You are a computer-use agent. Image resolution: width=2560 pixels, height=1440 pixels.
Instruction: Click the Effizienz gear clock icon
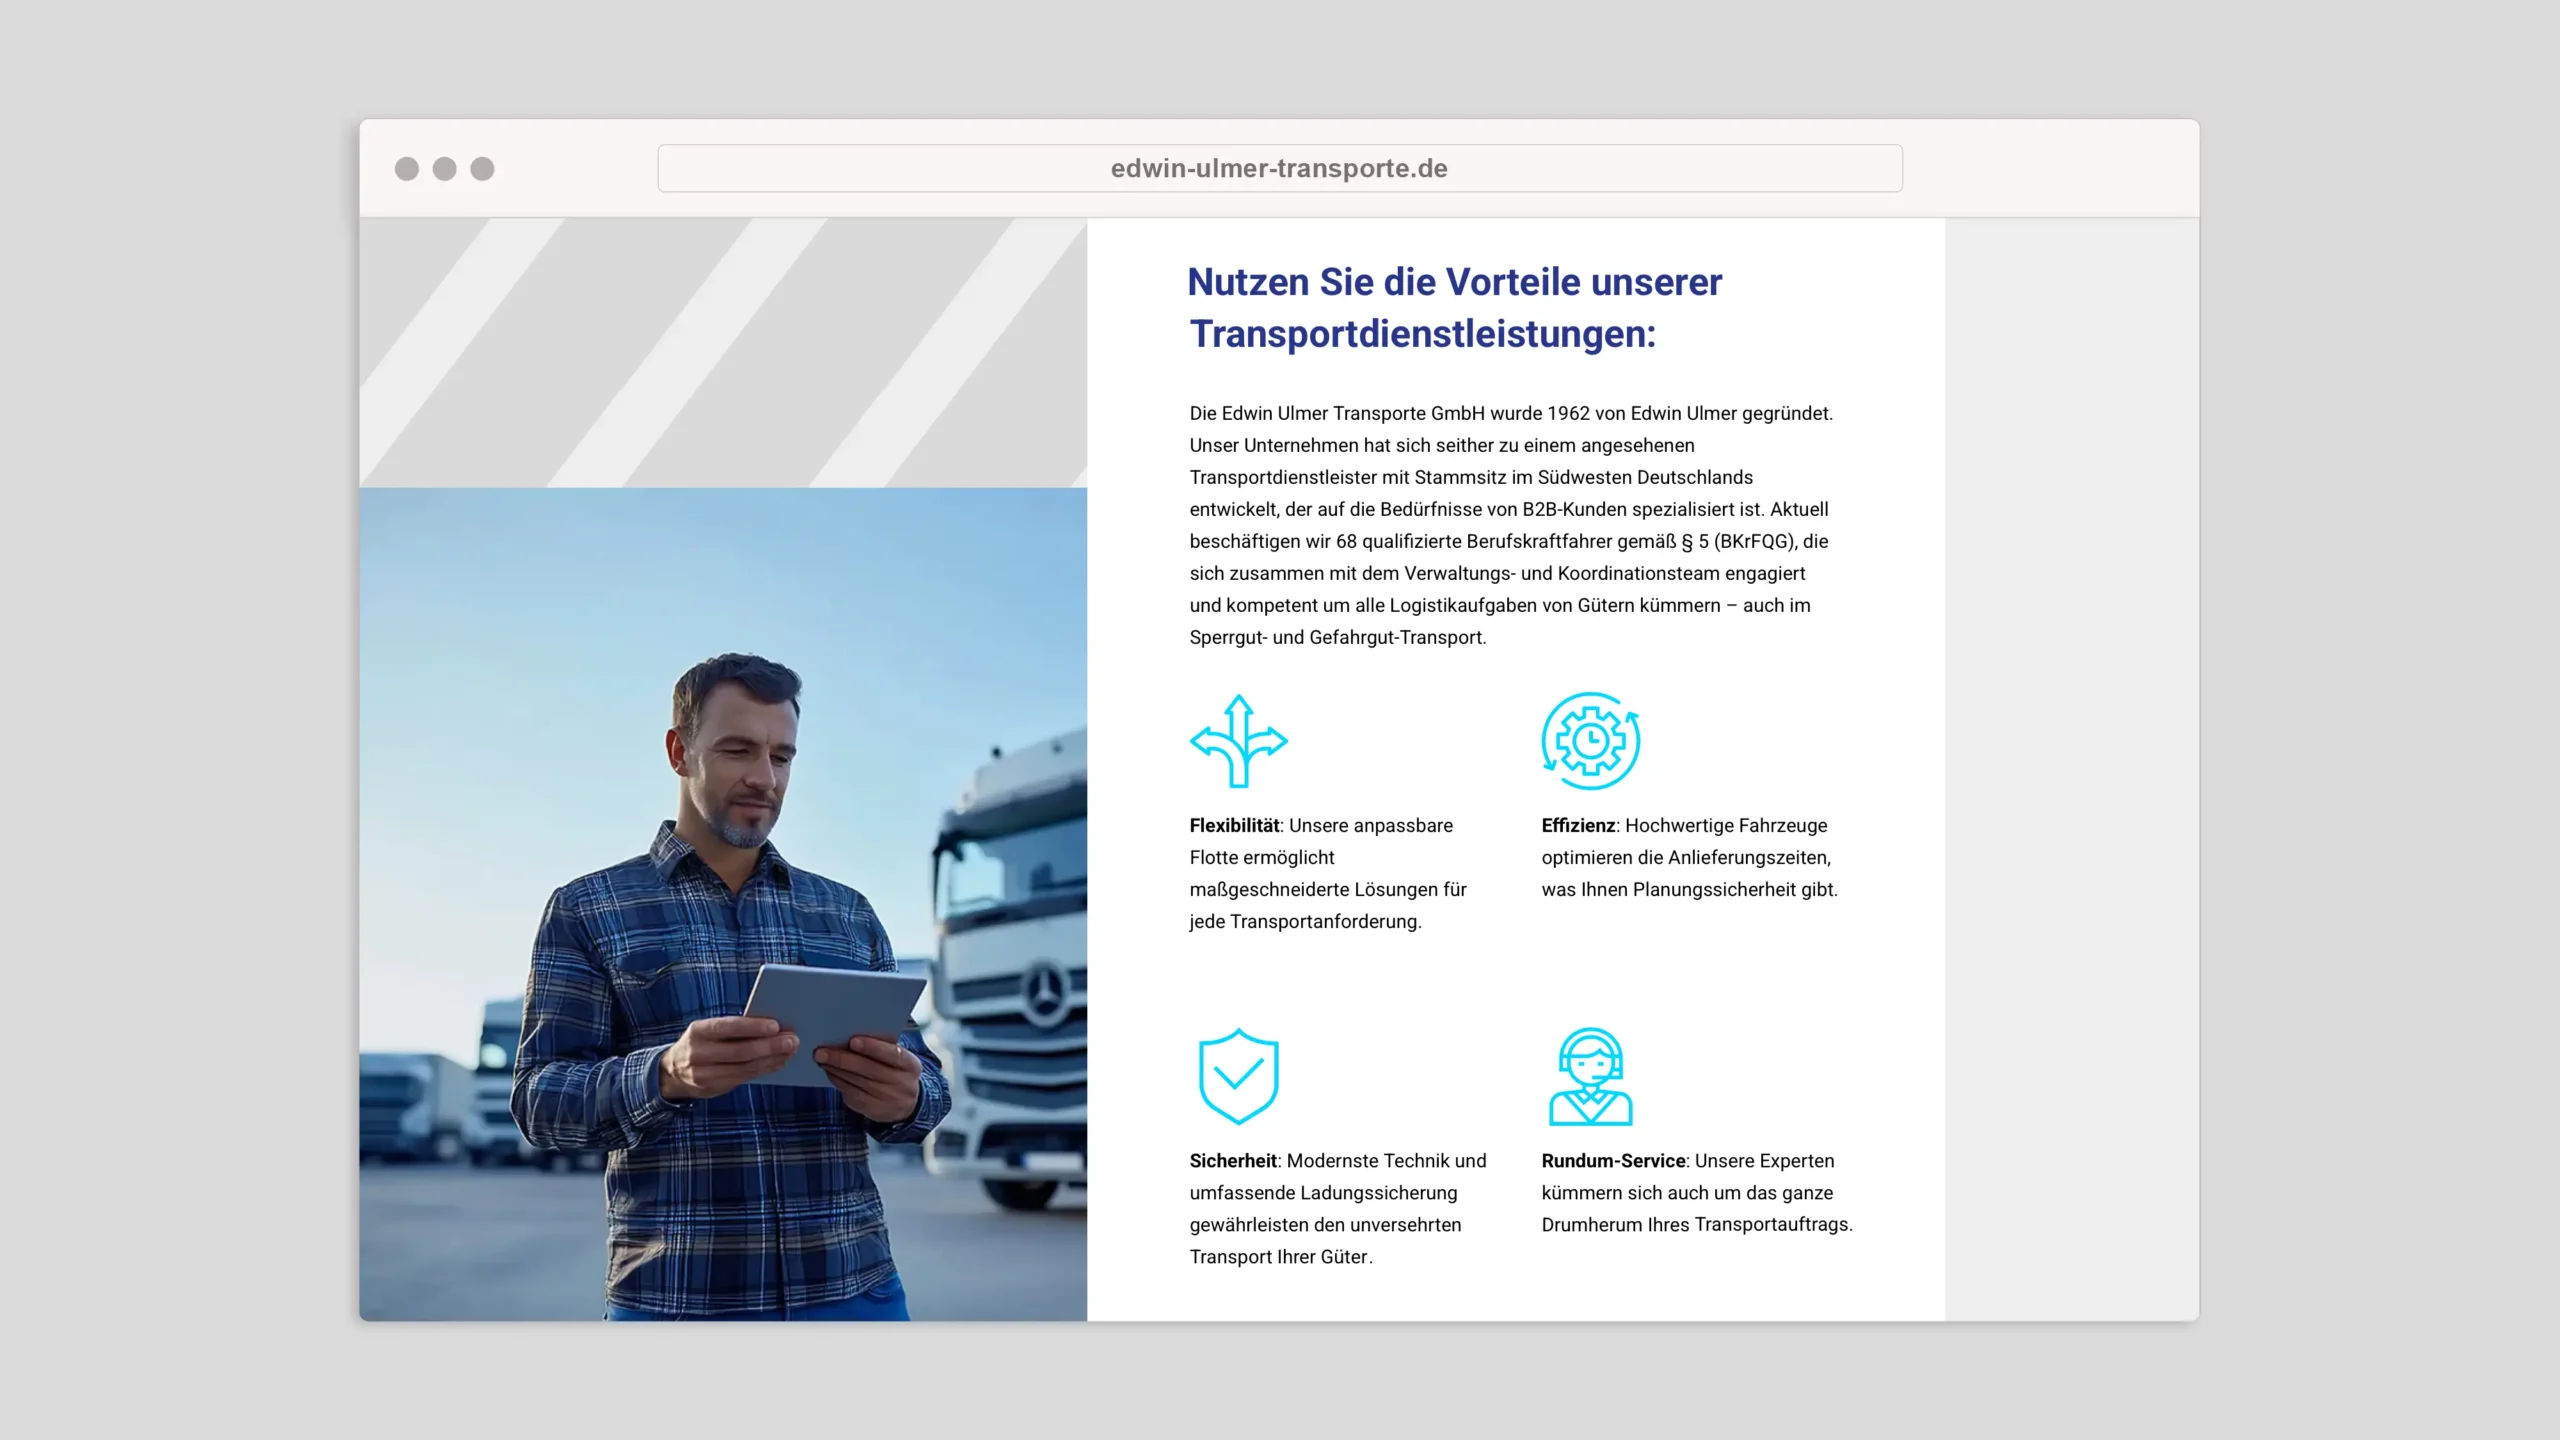click(1590, 741)
